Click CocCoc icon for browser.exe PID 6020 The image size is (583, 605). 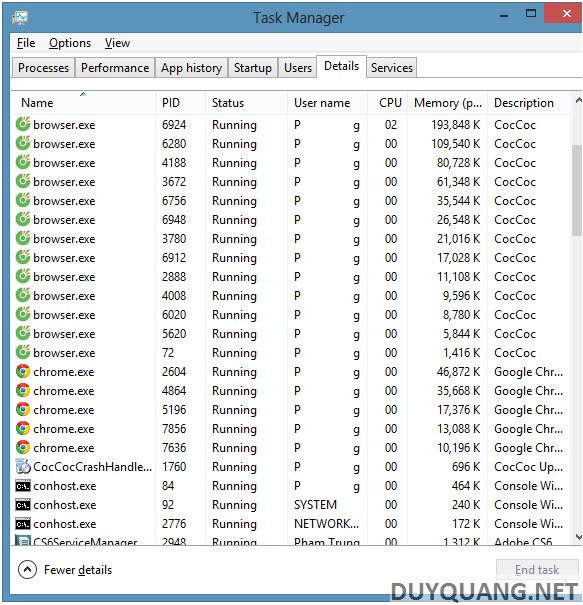click(23, 314)
